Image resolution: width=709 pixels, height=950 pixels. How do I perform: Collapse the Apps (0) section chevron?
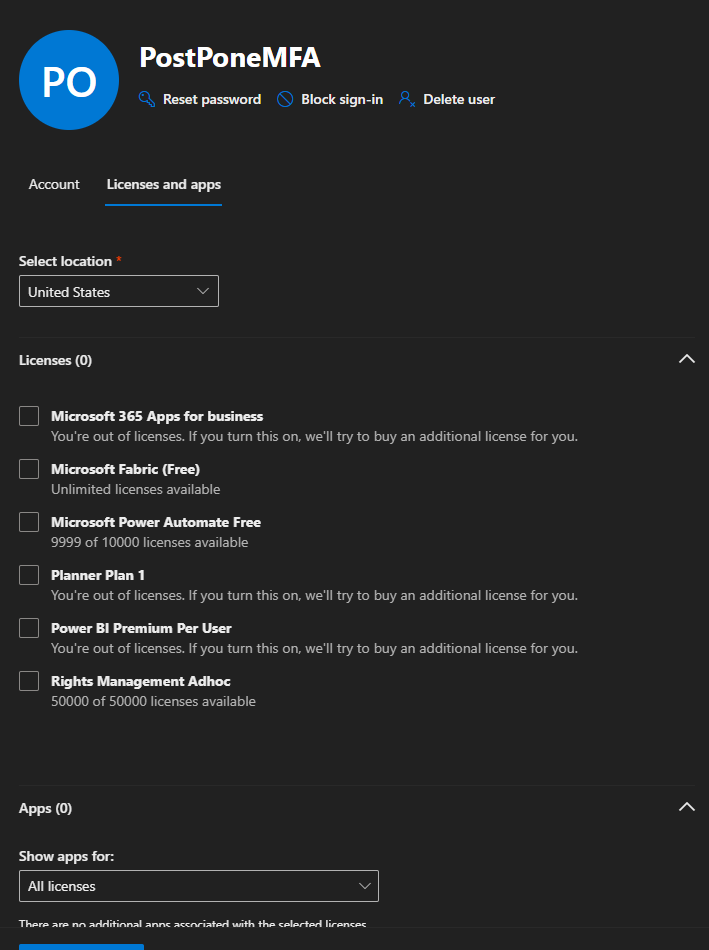687,807
